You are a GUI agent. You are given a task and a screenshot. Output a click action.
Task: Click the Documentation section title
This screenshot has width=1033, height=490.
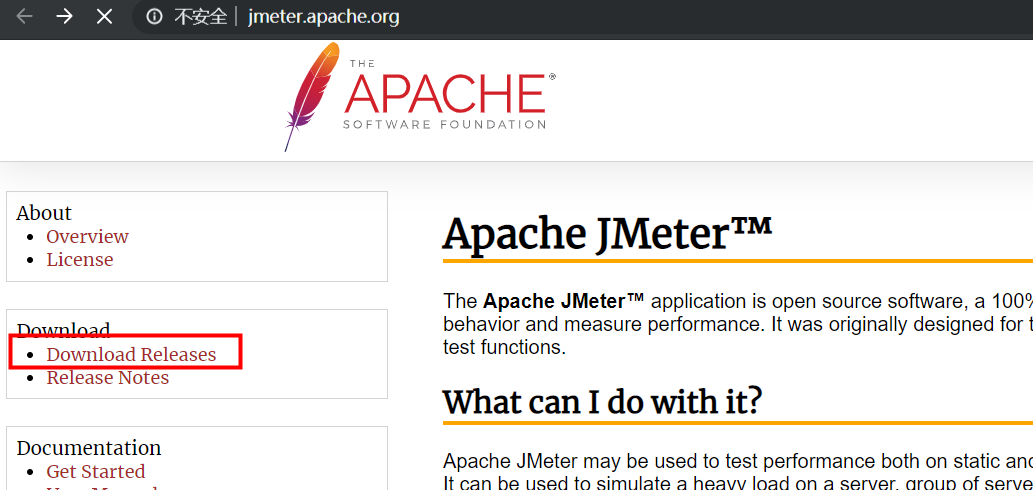pos(89,448)
